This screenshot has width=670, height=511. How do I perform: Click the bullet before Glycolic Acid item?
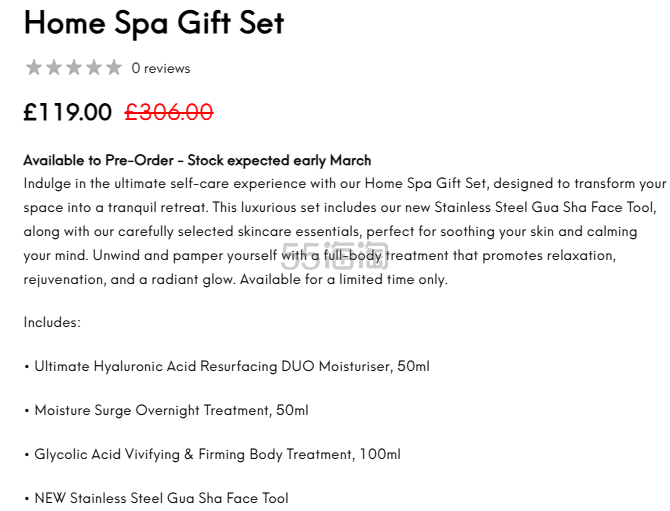click(27, 455)
